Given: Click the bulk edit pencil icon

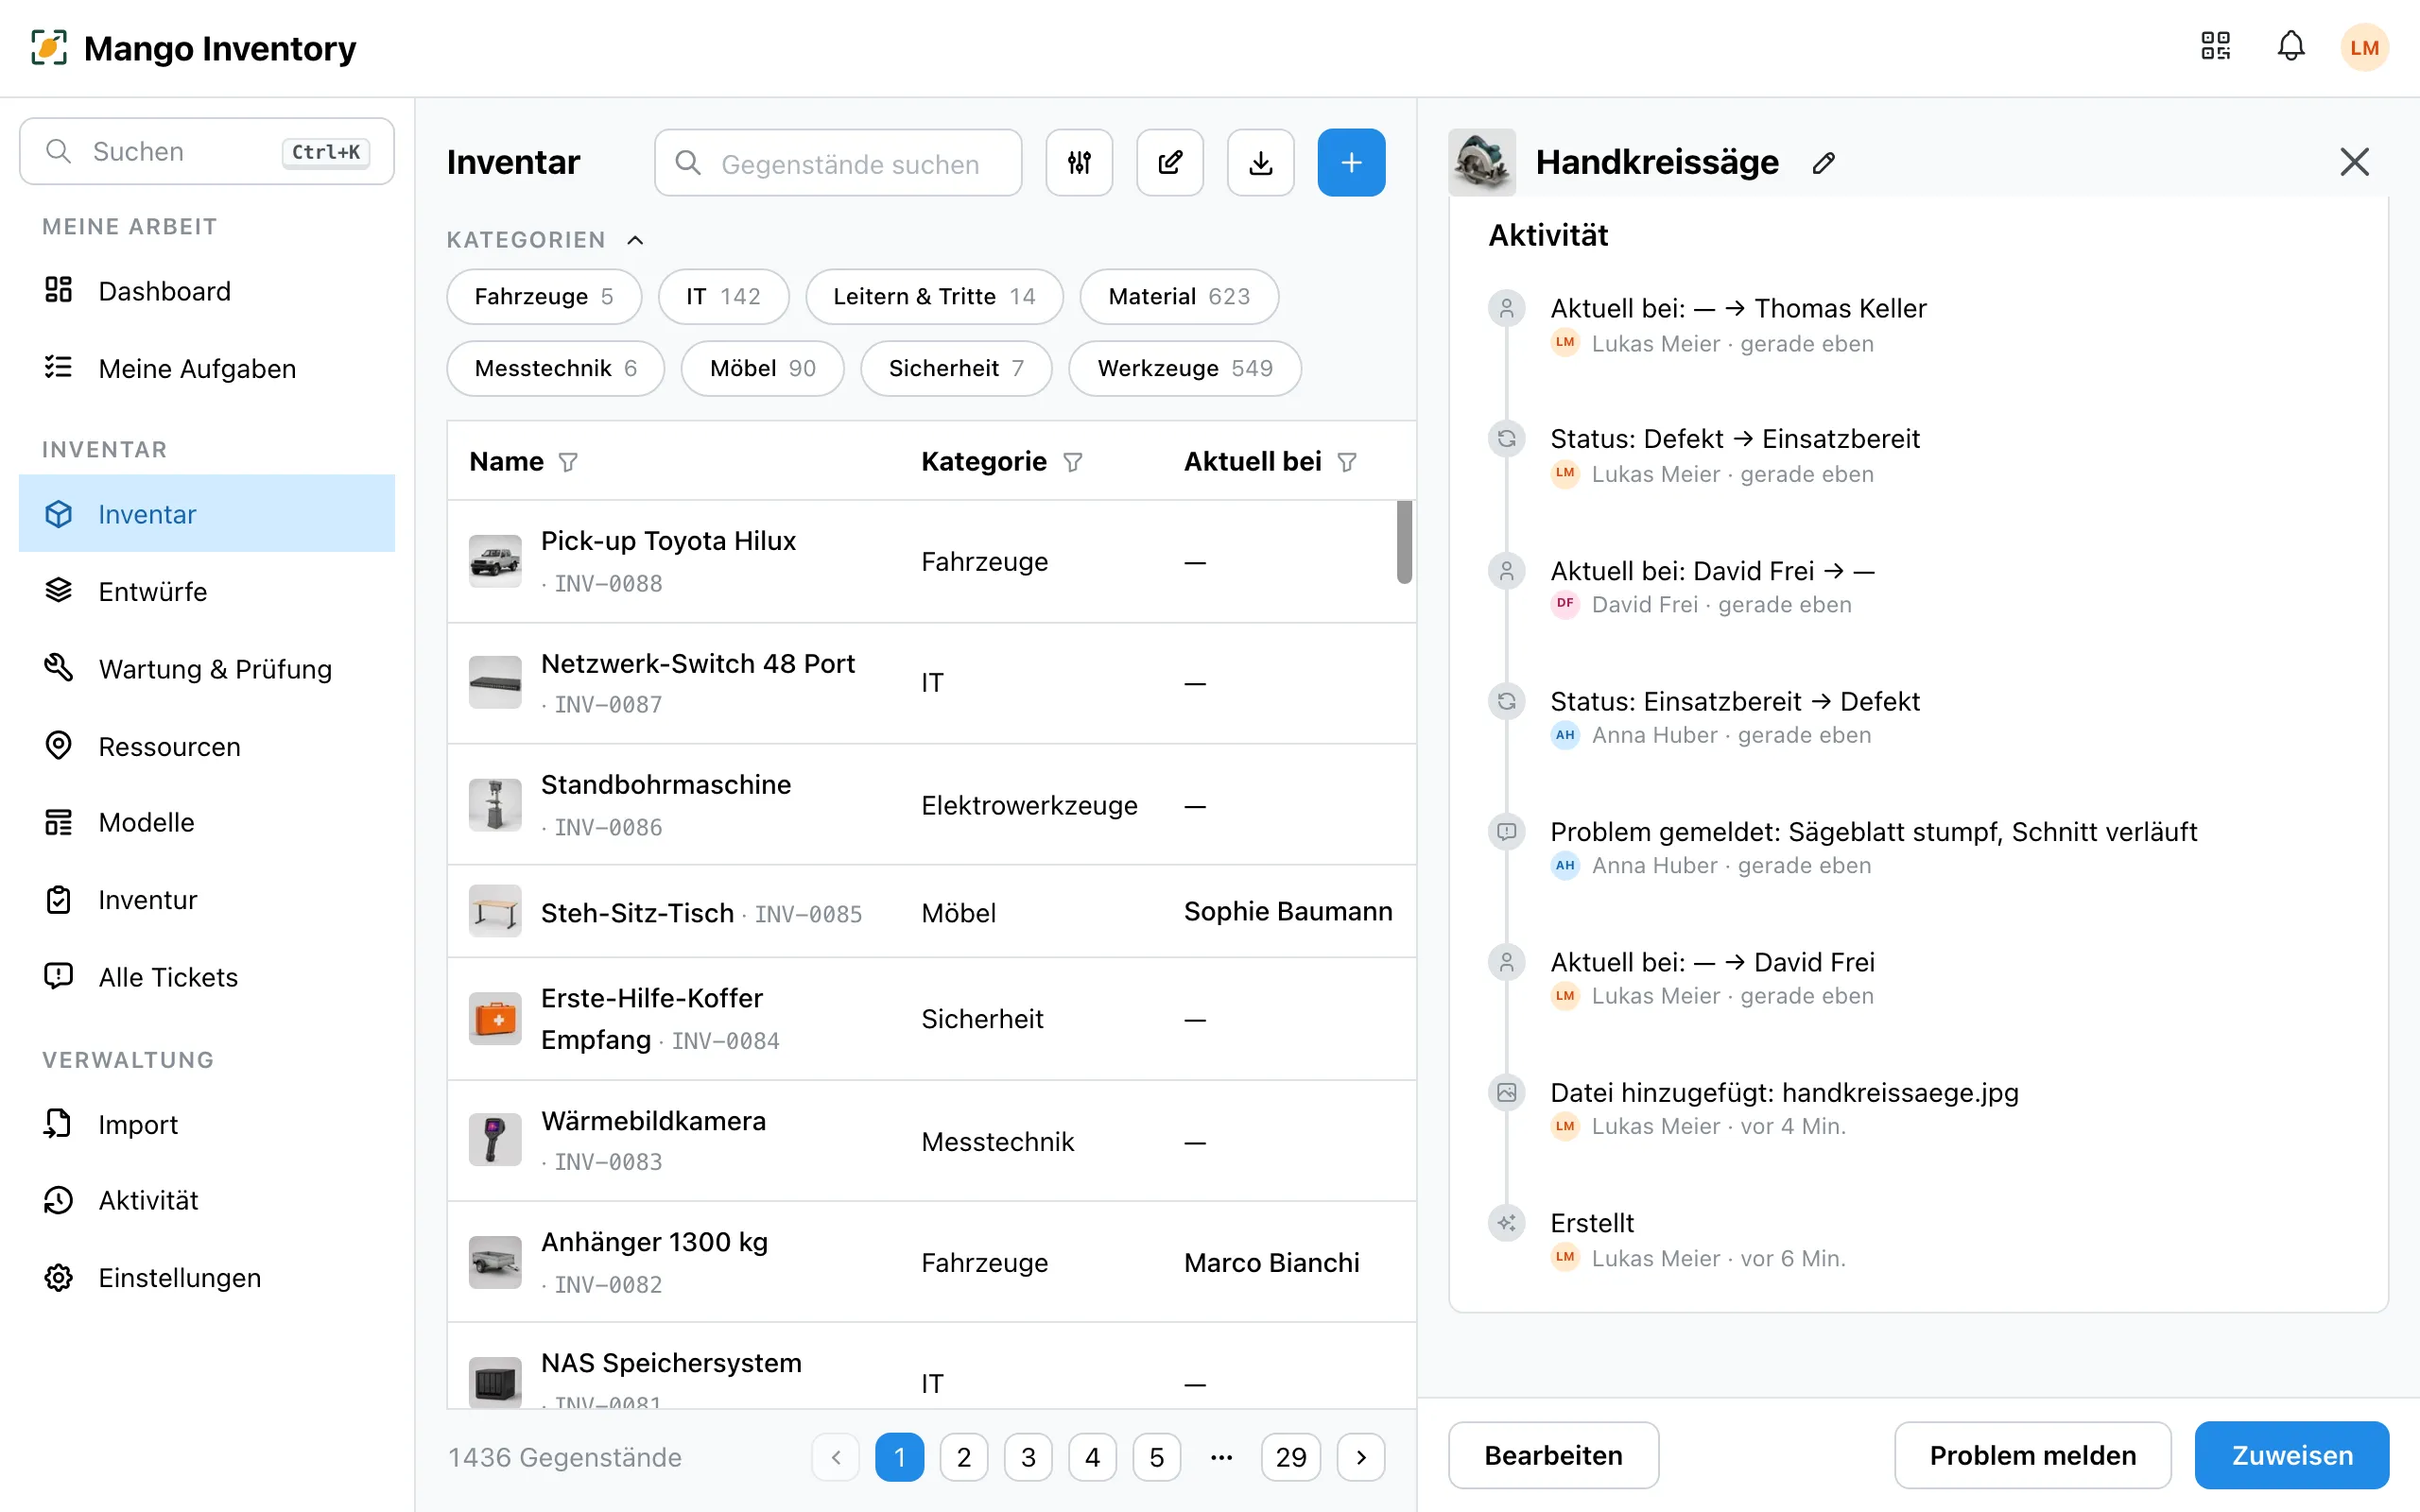Looking at the screenshot, I should pyautogui.click(x=1170, y=162).
